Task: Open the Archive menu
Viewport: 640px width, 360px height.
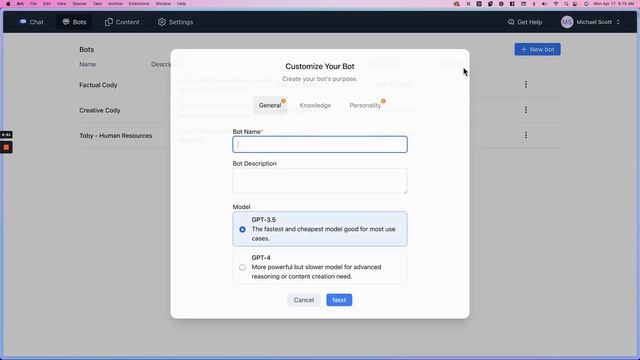Action: tap(115, 4)
